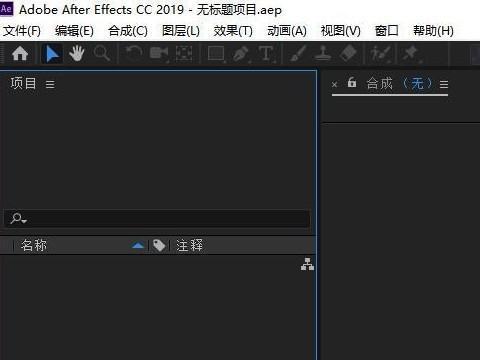The height and width of the screenshot is (360, 480).
Task: Open the 窗口 menu
Action: pos(386,31)
